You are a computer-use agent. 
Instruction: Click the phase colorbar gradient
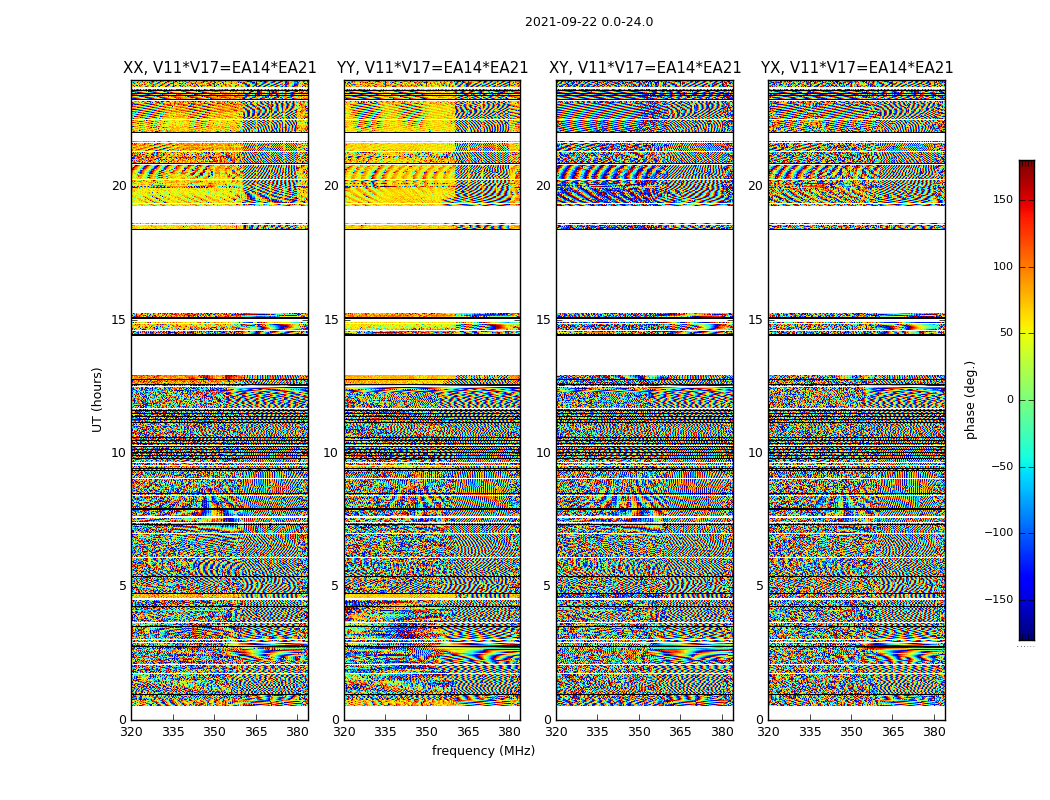(1027, 400)
